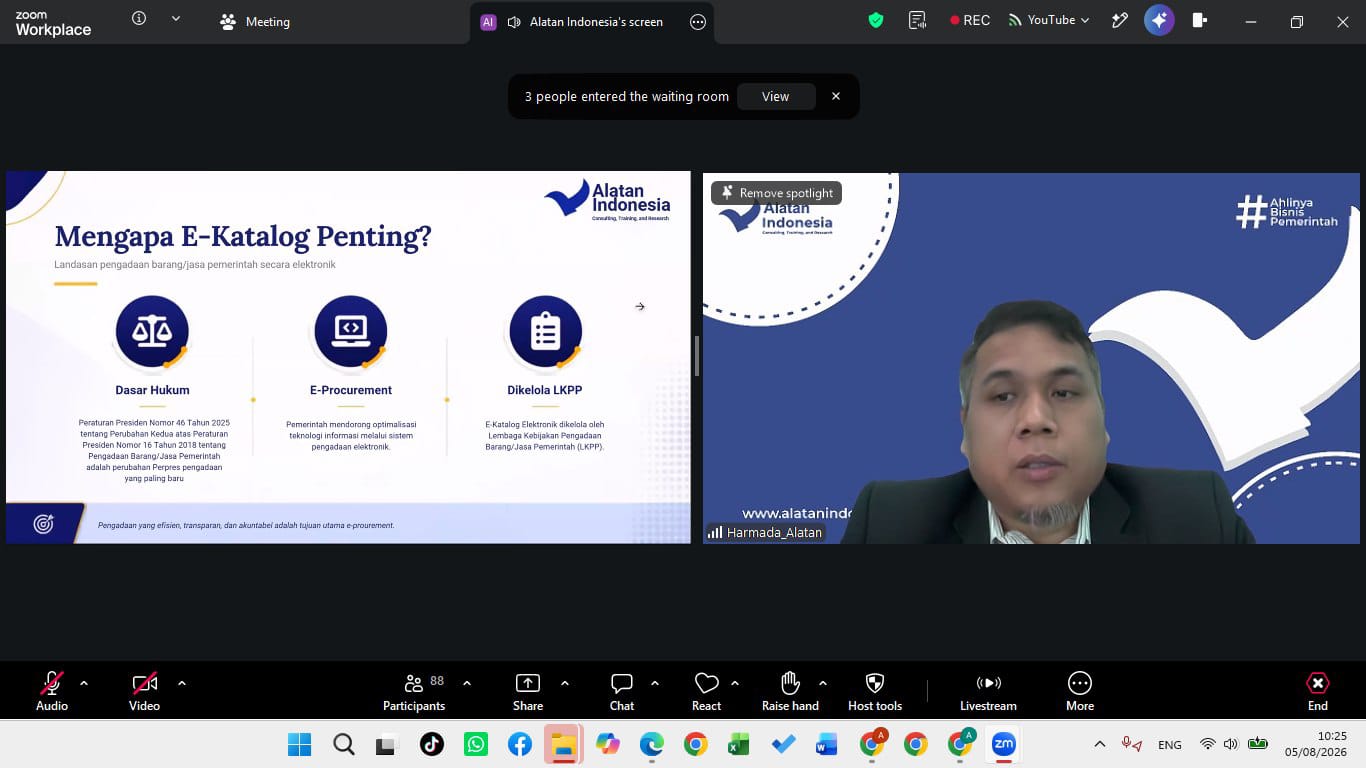Viewport: 1366px width, 768px height.
Task: Click the green encryption shield icon
Action: click(876, 20)
